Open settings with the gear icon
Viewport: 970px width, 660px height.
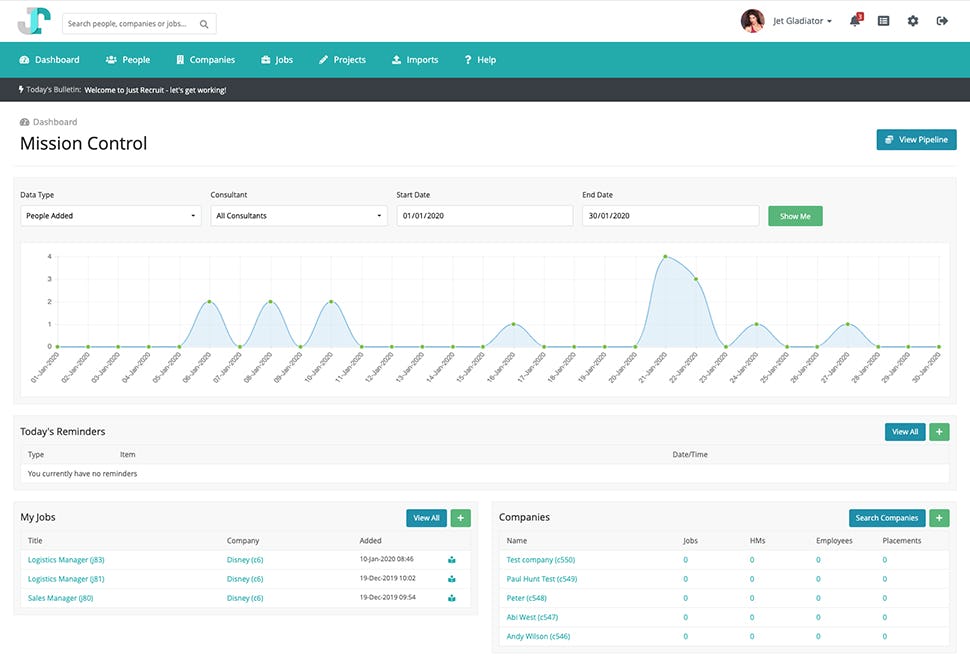pyautogui.click(x=912, y=21)
